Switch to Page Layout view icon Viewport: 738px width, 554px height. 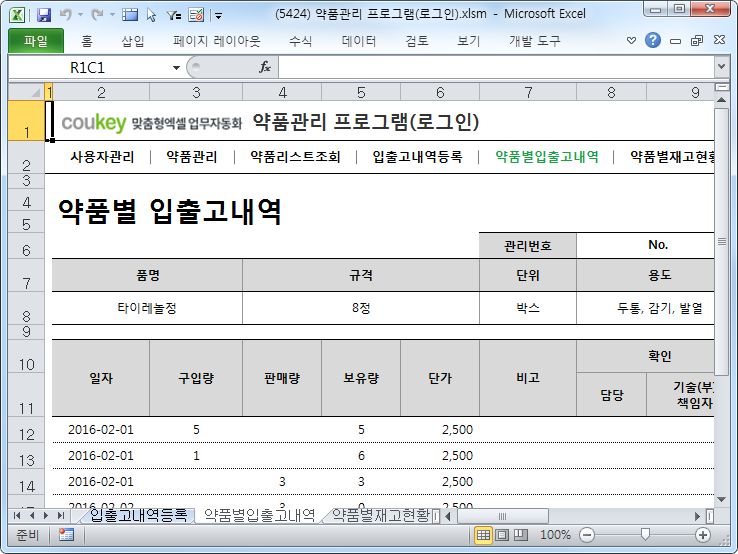pyautogui.click(x=502, y=535)
